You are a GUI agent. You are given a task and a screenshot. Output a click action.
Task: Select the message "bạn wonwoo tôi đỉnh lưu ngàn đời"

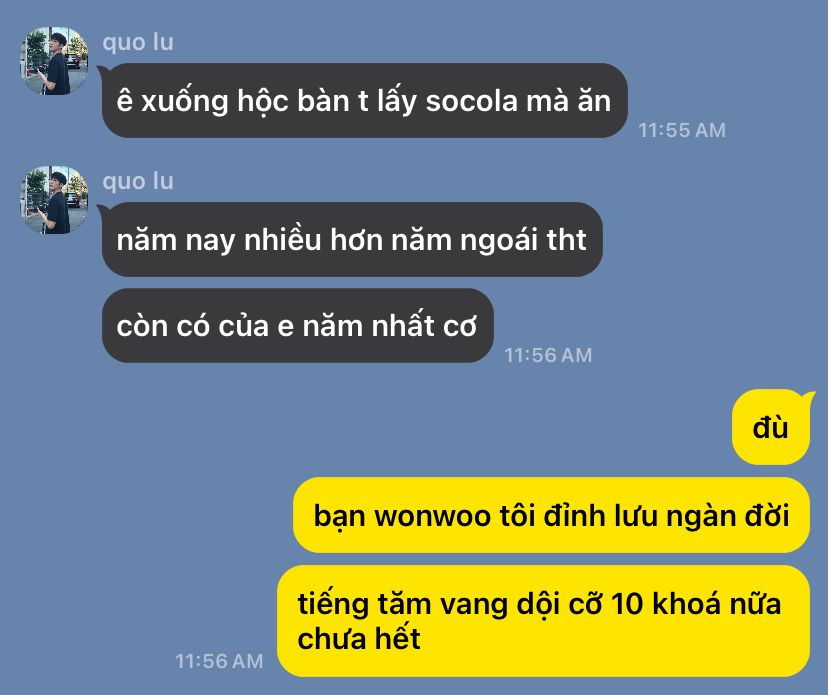(x=551, y=515)
